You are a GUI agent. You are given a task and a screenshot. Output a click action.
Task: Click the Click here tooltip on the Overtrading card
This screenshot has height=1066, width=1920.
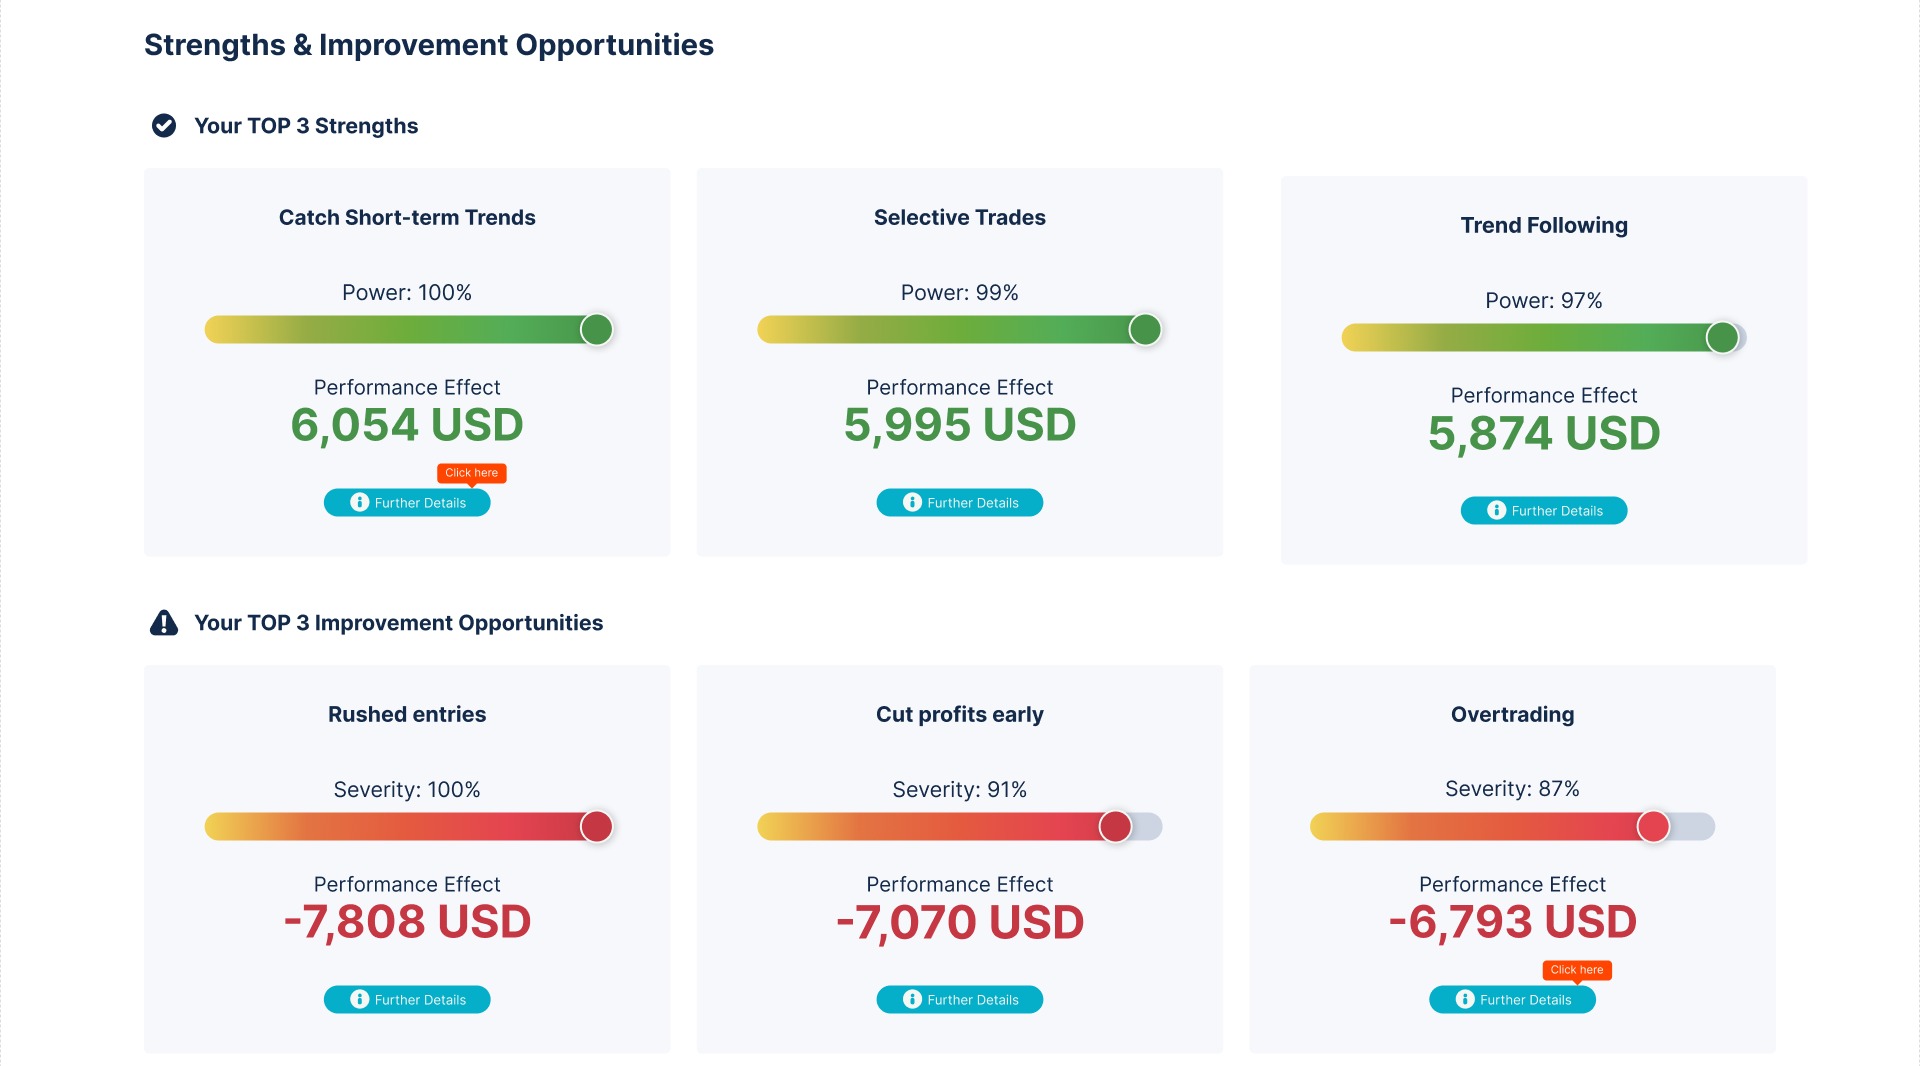pyautogui.click(x=1576, y=969)
